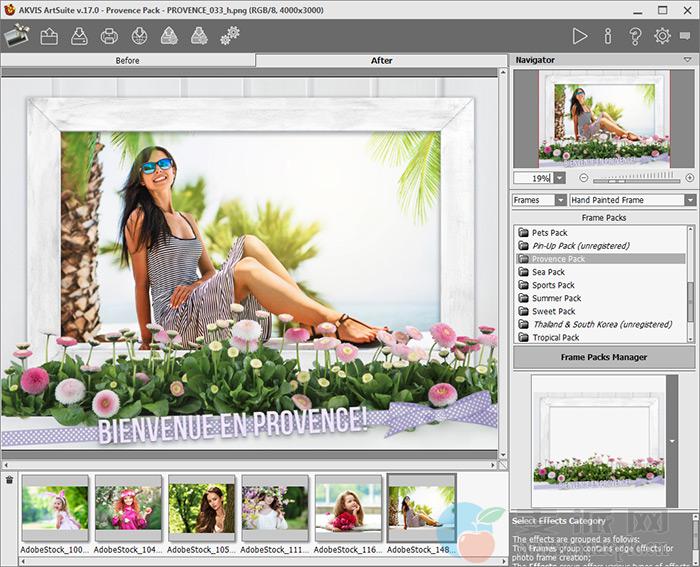Open the zoom percentage dropdown
Image resolution: width=700 pixels, height=567 pixels.
[x=559, y=178]
